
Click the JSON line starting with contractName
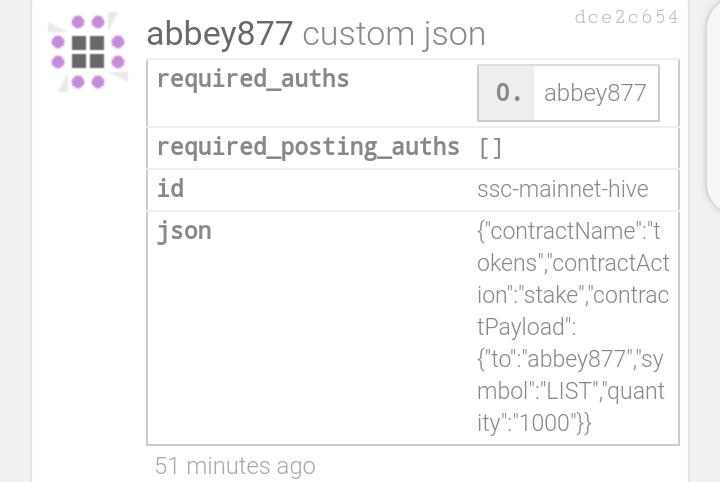(568, 231)
